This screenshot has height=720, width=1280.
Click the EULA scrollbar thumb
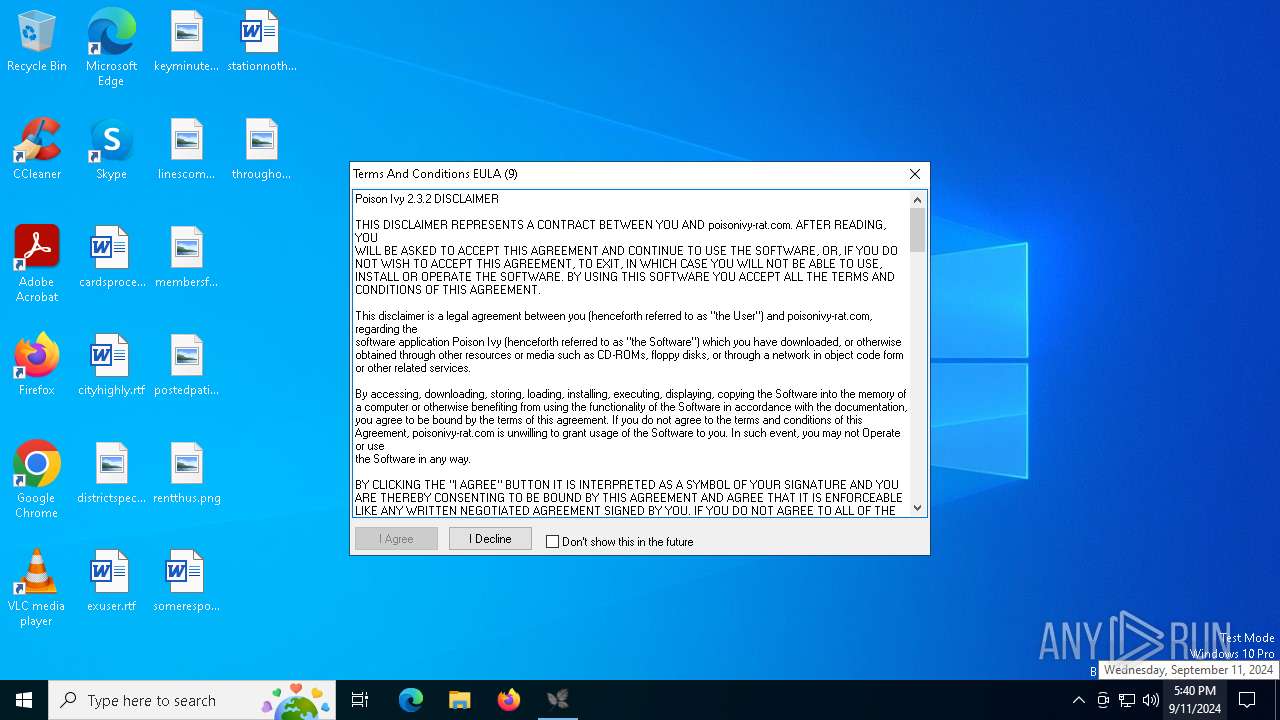click(918, 230)
